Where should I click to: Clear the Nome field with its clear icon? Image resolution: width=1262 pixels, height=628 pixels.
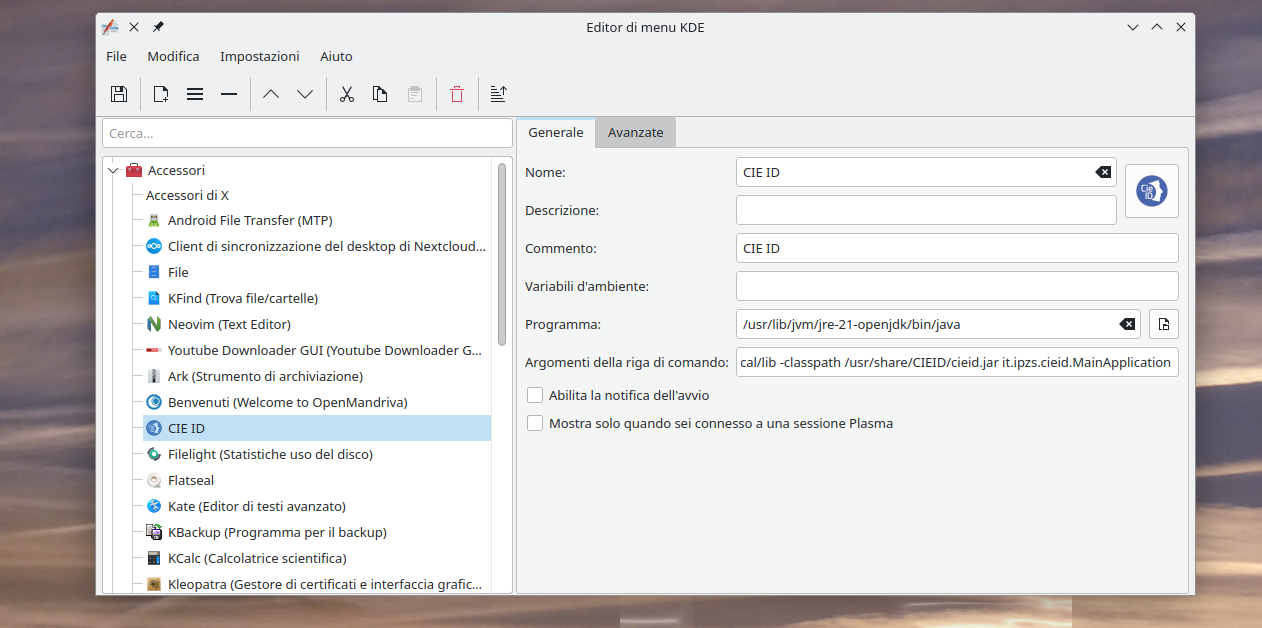1103,172
